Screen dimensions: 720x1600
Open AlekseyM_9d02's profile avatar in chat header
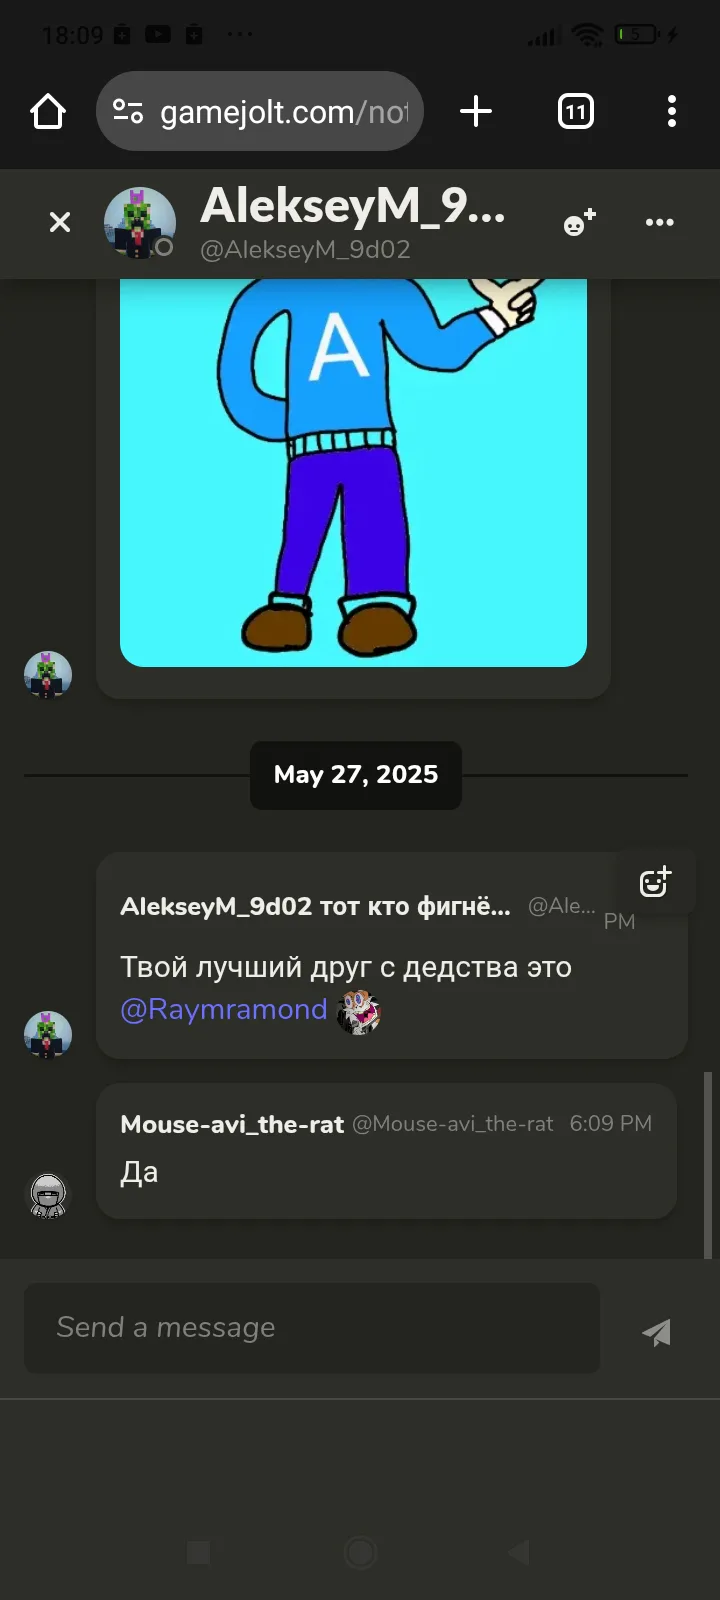[139, 221]
